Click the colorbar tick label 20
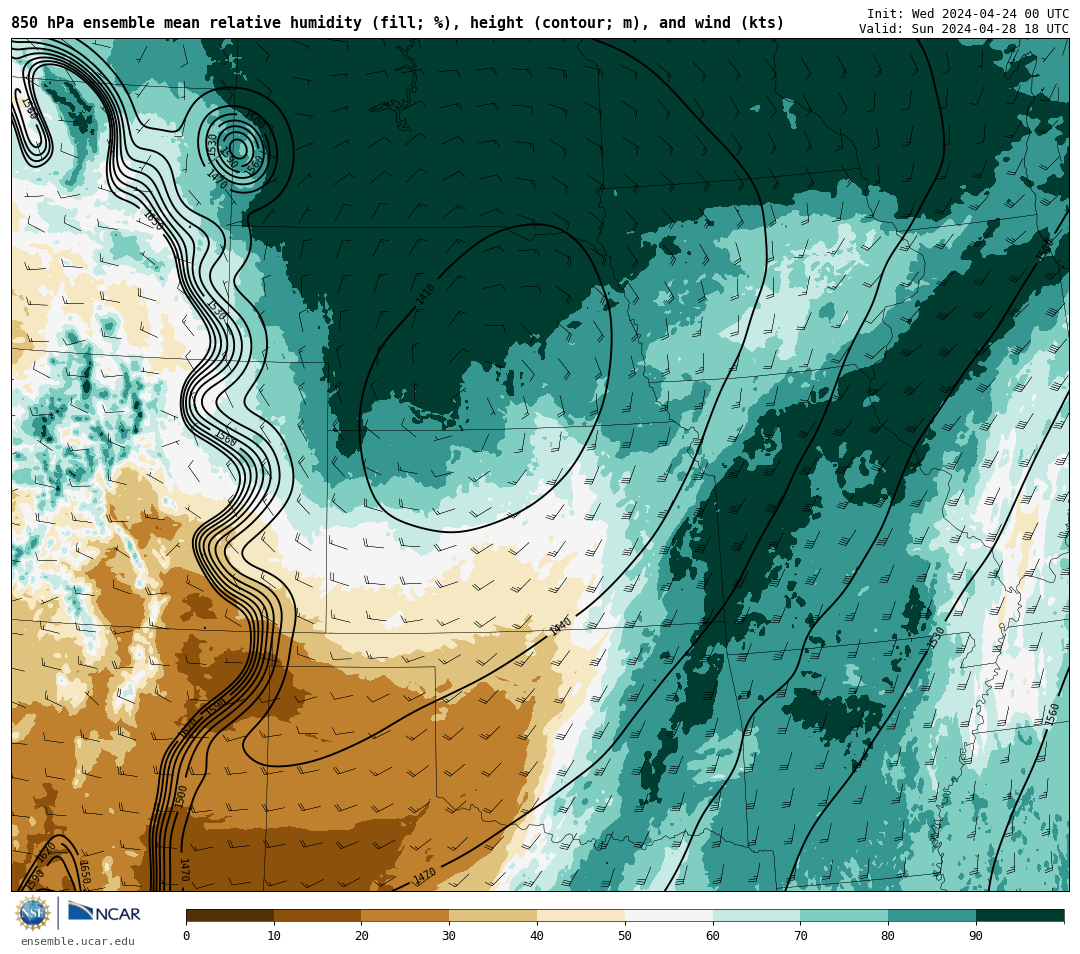This screenshot has width=1080, height=954. (x=362, y=935)
